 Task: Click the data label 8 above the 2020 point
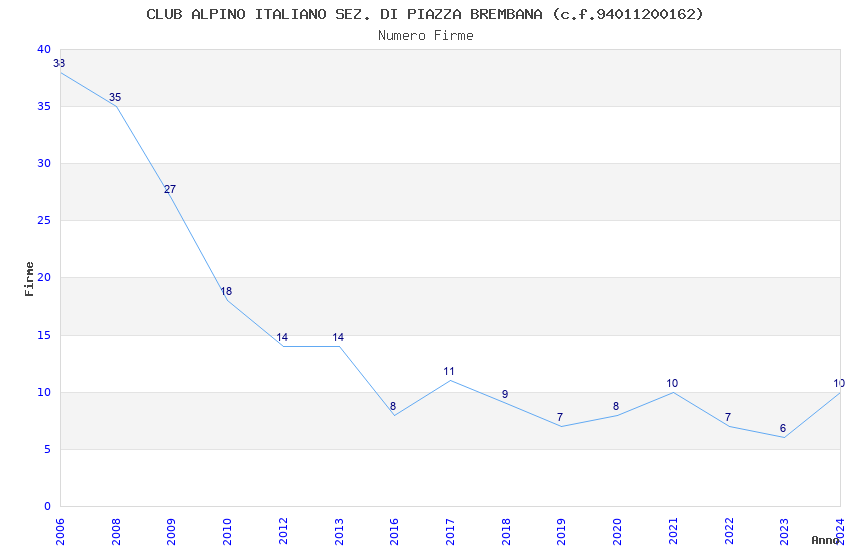point(616,406)
